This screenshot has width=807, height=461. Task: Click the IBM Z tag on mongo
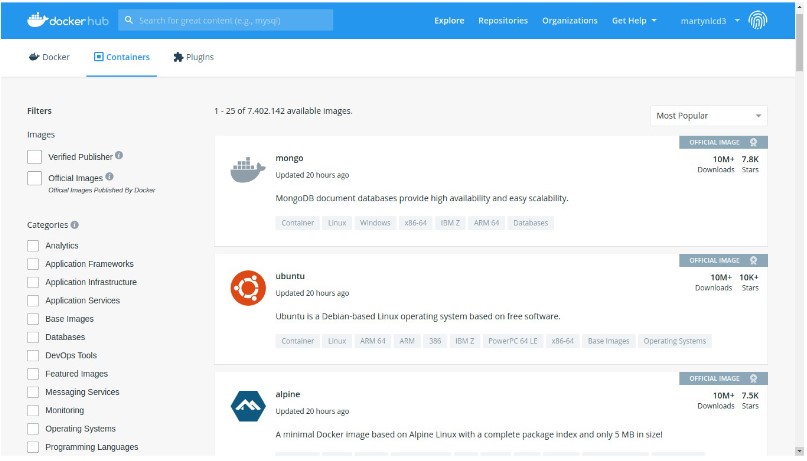[x=450, y=223]
